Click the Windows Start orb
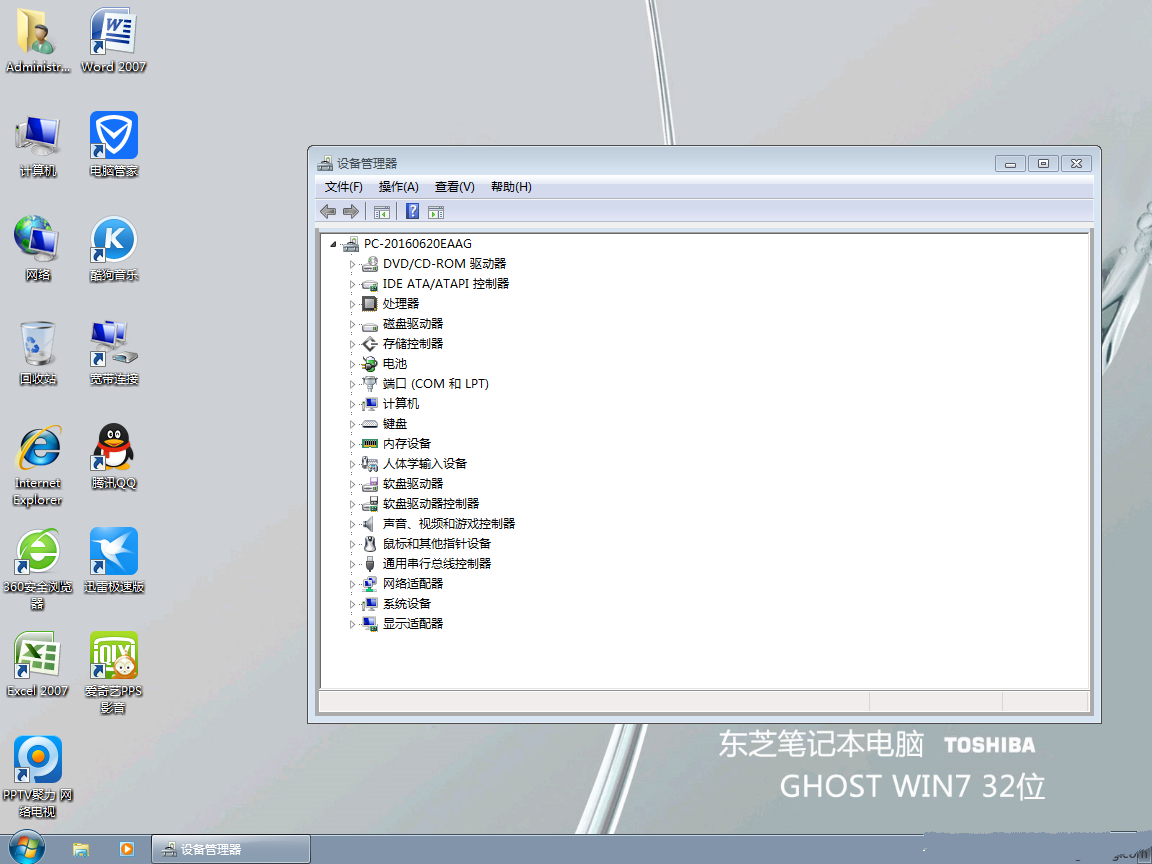This screenshot has width=1152, height=864. [x=27, y=848]
